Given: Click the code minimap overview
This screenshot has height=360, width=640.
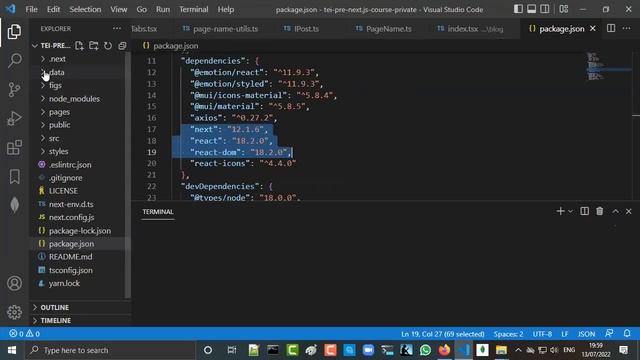Looking at the screenshot, I should click(609, 67).
